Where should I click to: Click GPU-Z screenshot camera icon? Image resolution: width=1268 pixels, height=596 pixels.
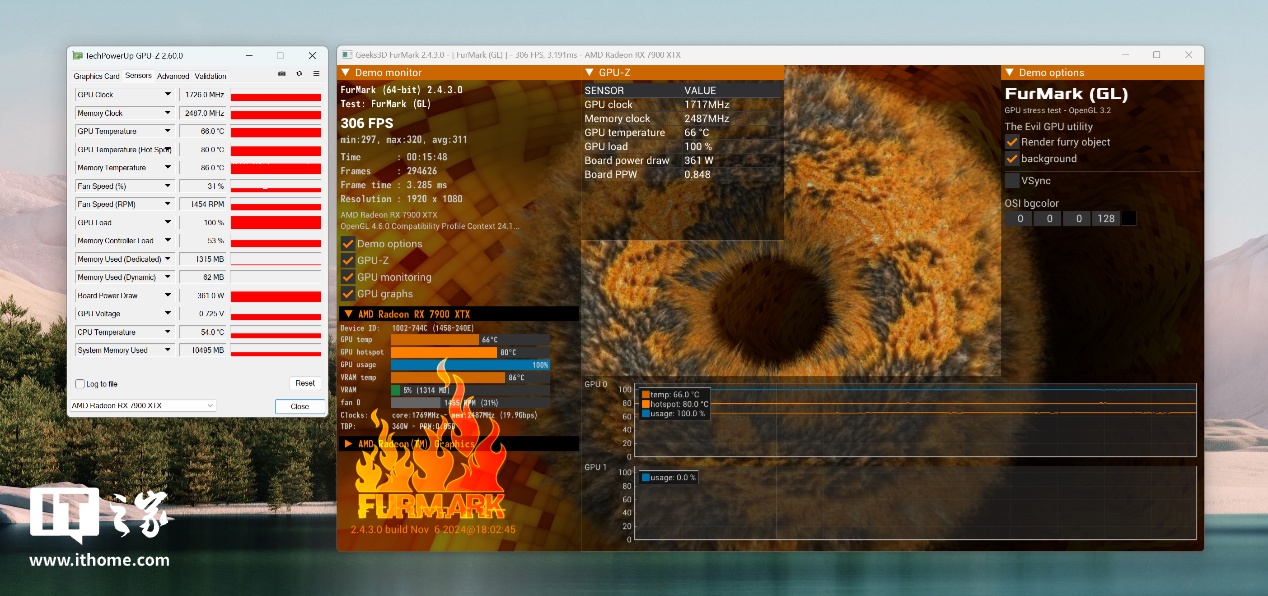(282, 74)
